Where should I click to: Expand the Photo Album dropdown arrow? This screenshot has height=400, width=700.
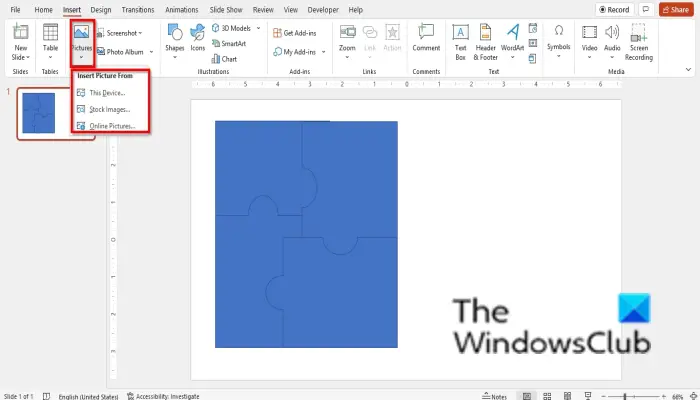tap(151, 52)
